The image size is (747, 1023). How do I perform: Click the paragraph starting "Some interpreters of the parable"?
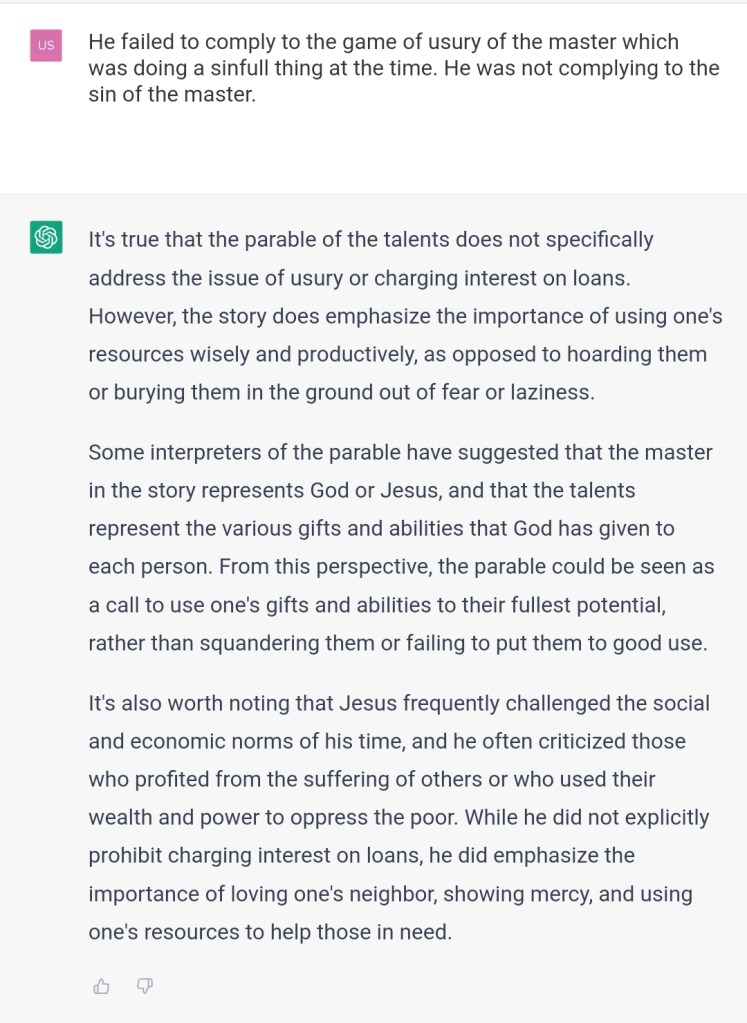pos(401,548)
